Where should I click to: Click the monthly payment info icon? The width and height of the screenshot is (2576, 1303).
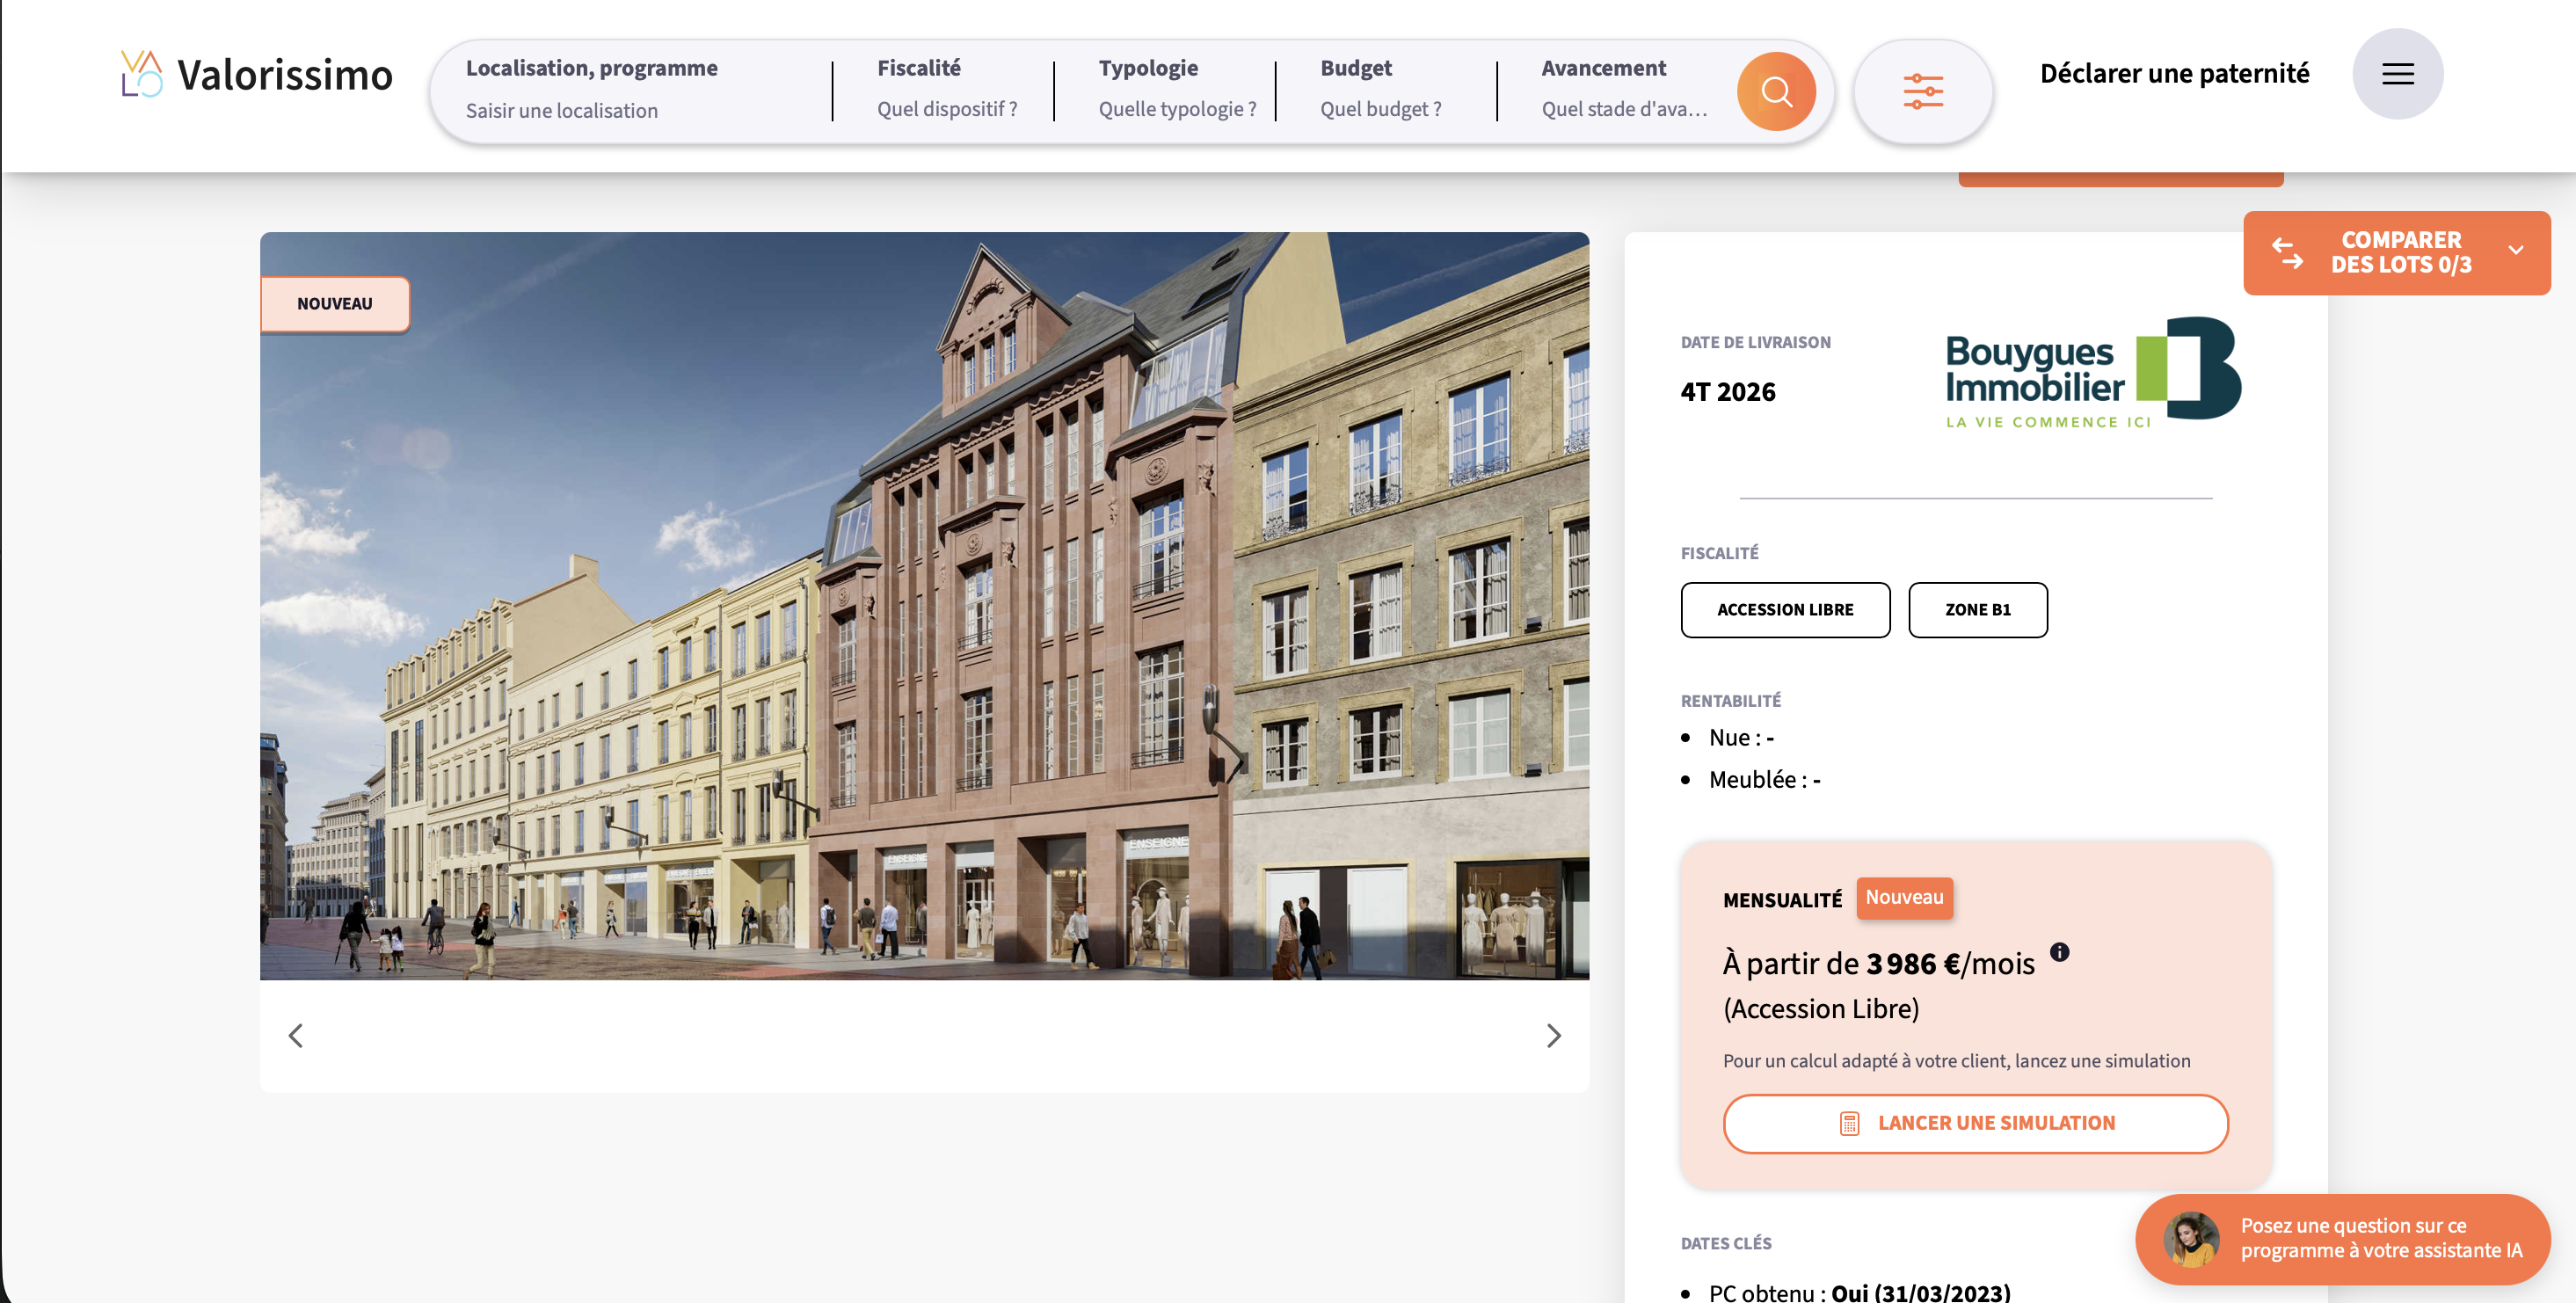tap(2059, 952)
